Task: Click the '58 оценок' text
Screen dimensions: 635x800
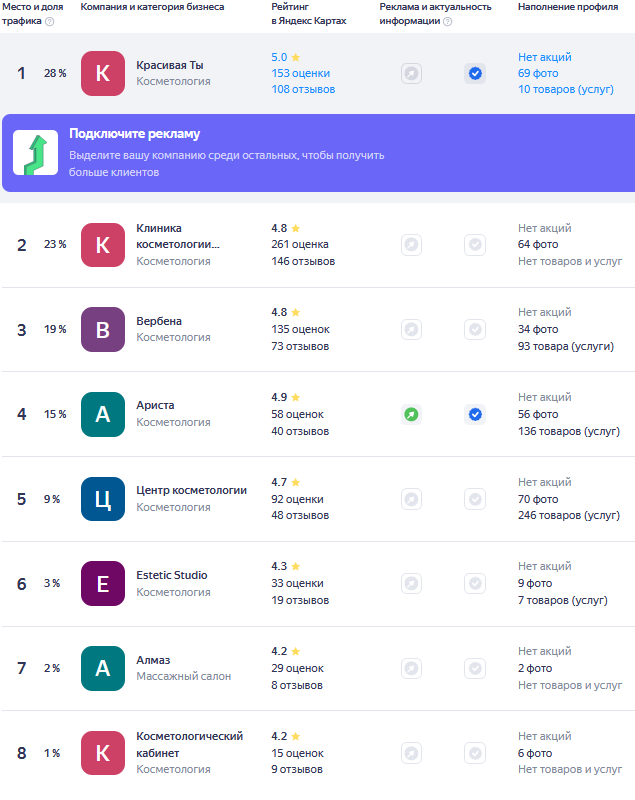Action: (x=297, y=414)
